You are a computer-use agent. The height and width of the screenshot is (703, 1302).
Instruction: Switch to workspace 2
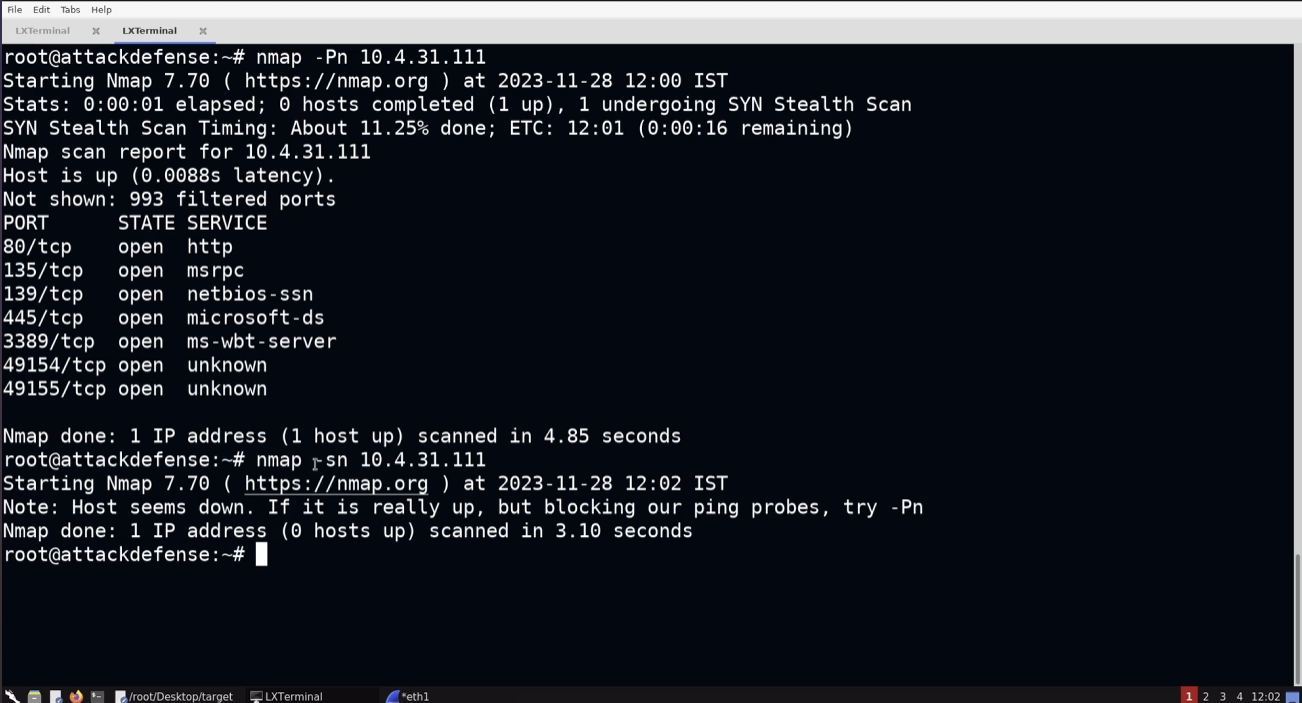(1205, 696)
